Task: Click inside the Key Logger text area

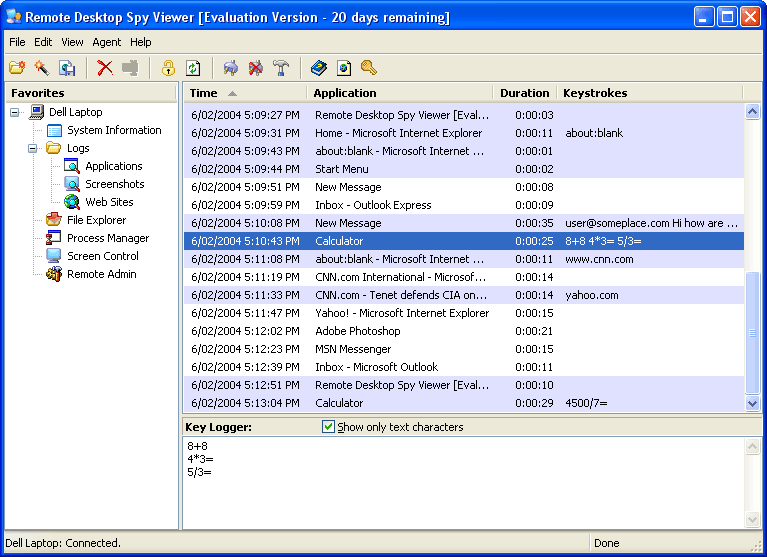Action: (464, 483)
